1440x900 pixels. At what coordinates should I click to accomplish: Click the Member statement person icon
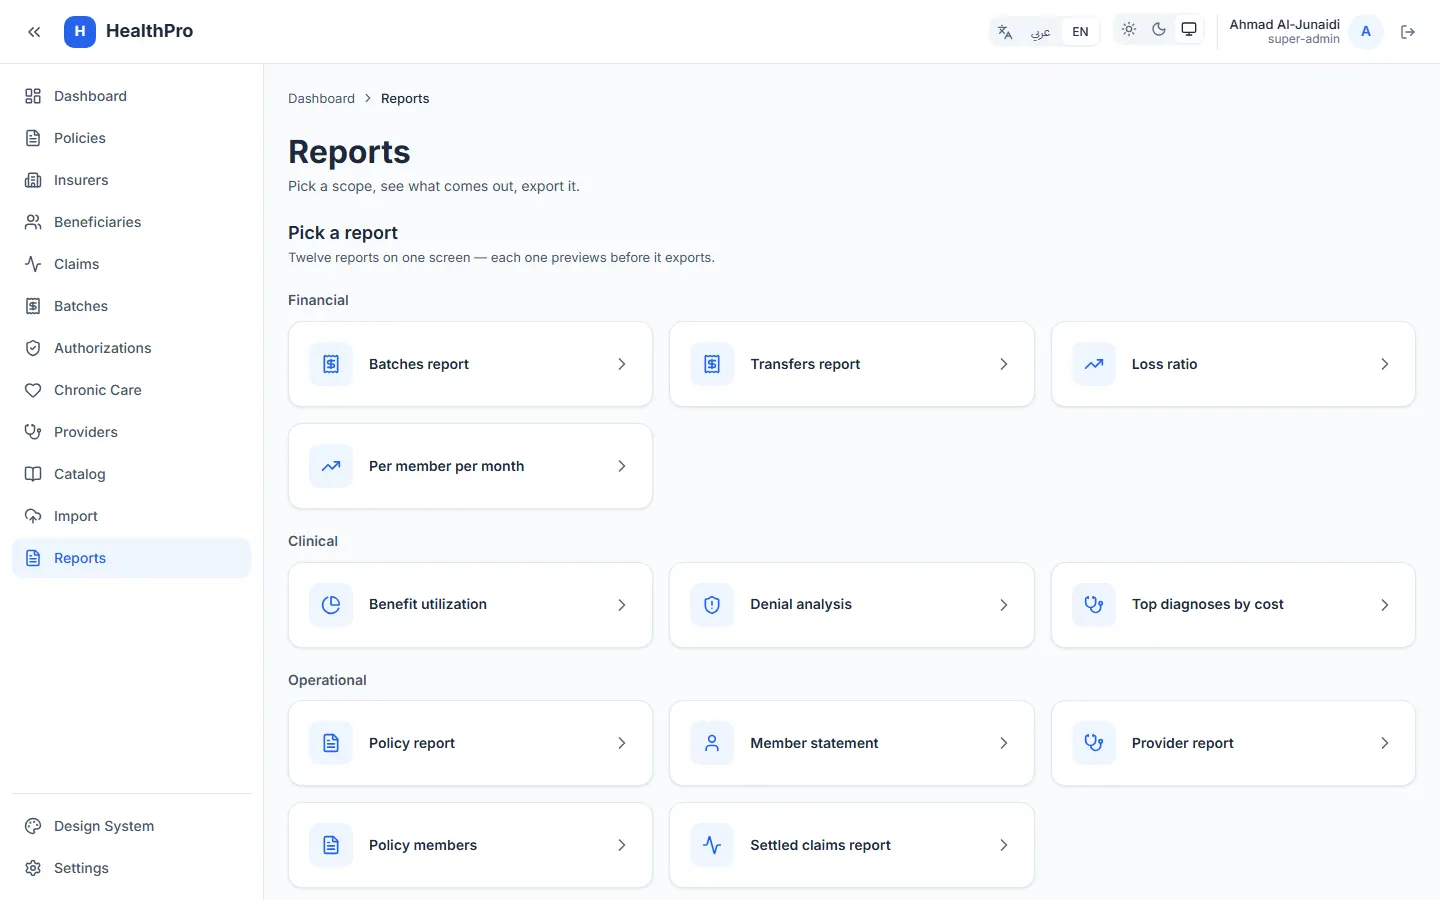[712, 743]
